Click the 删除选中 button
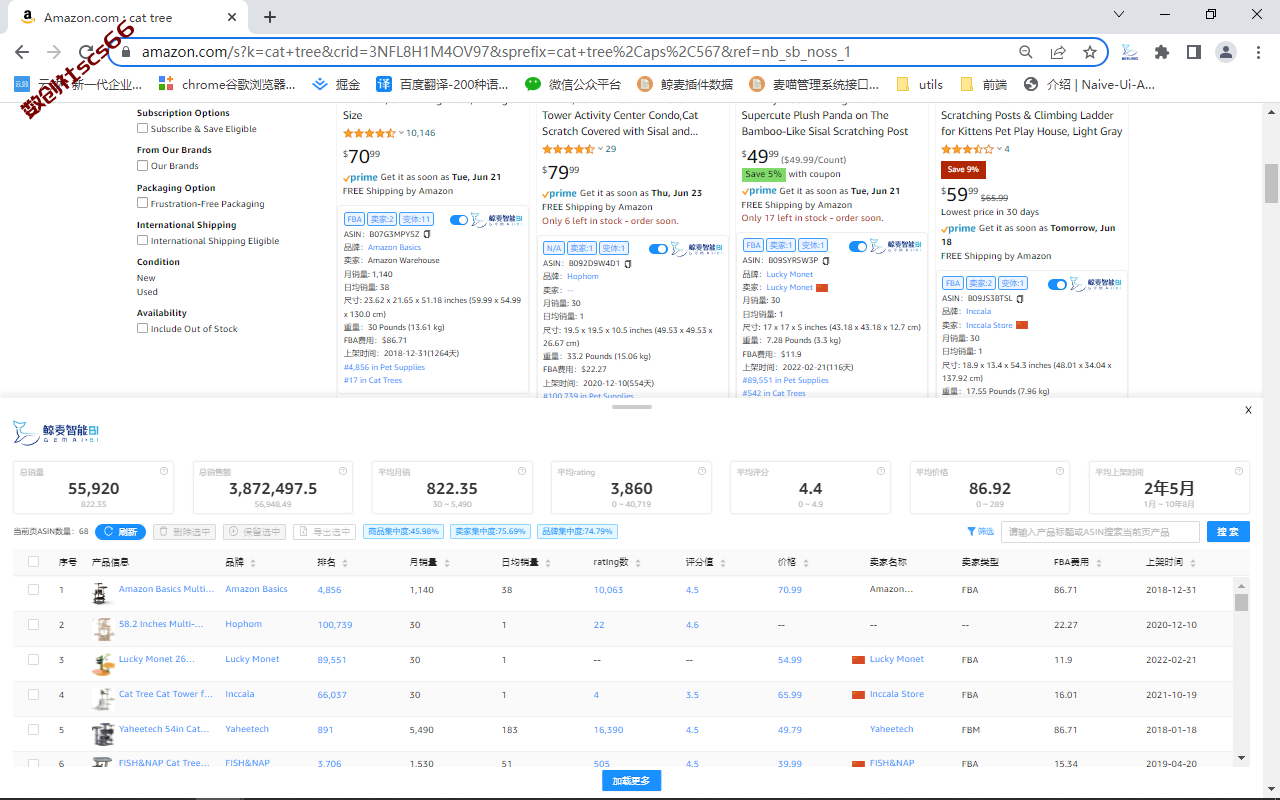The width and height of the screenshot is (1280, 800). (184, 532)
